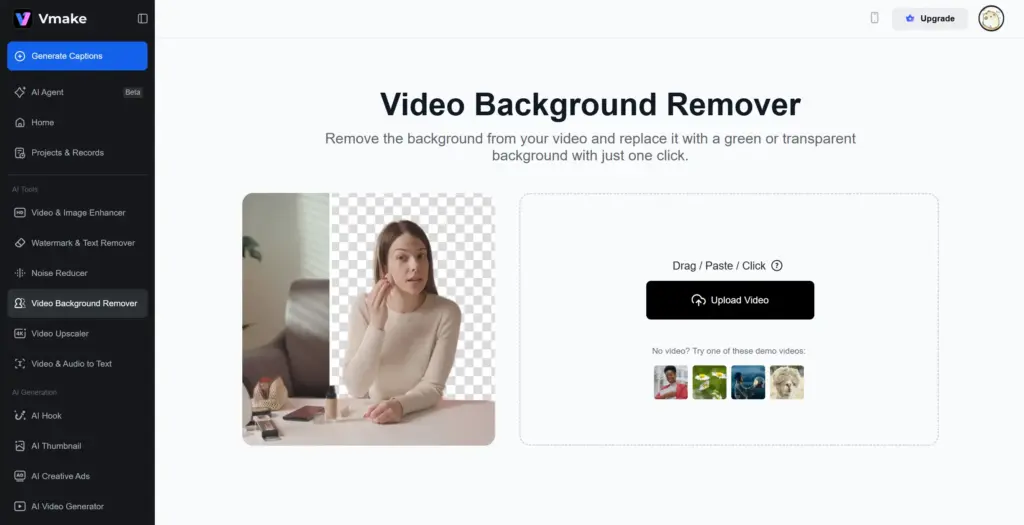
Task: Click the mobile phone icon in header
Action: pos(874,18)
